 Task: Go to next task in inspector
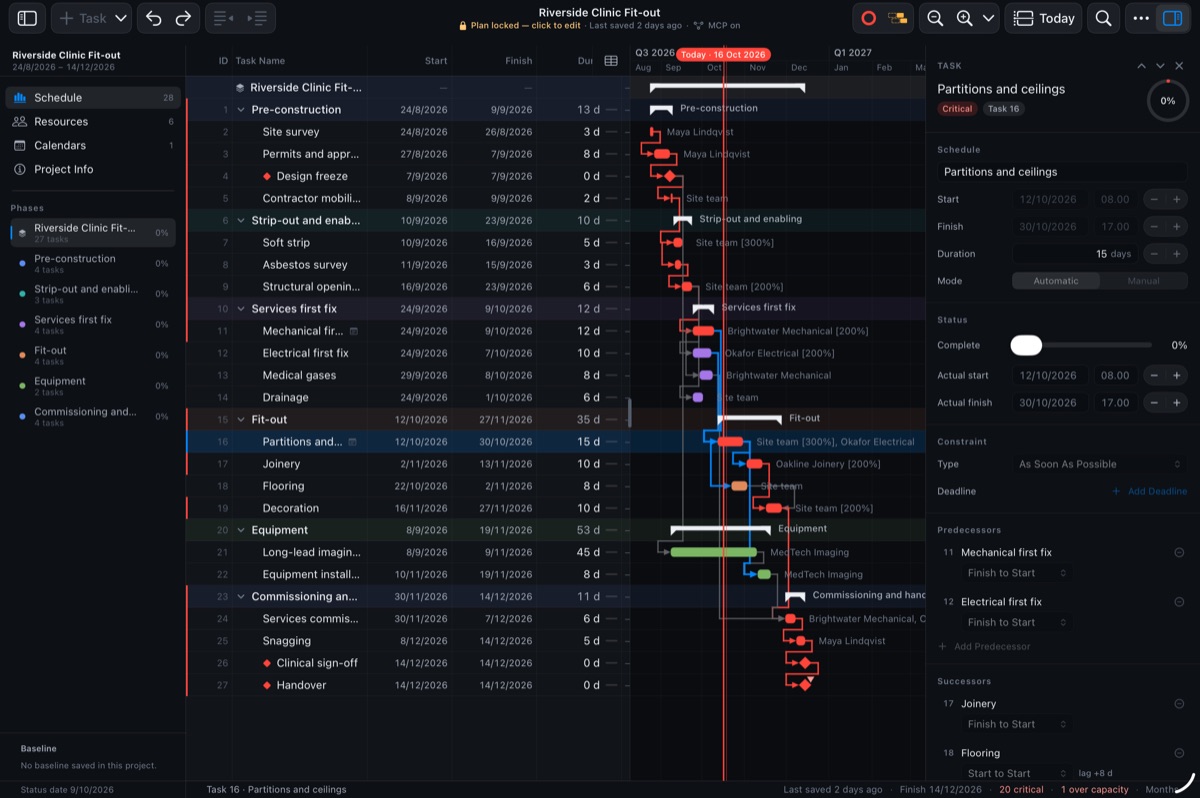[1160, 66]
